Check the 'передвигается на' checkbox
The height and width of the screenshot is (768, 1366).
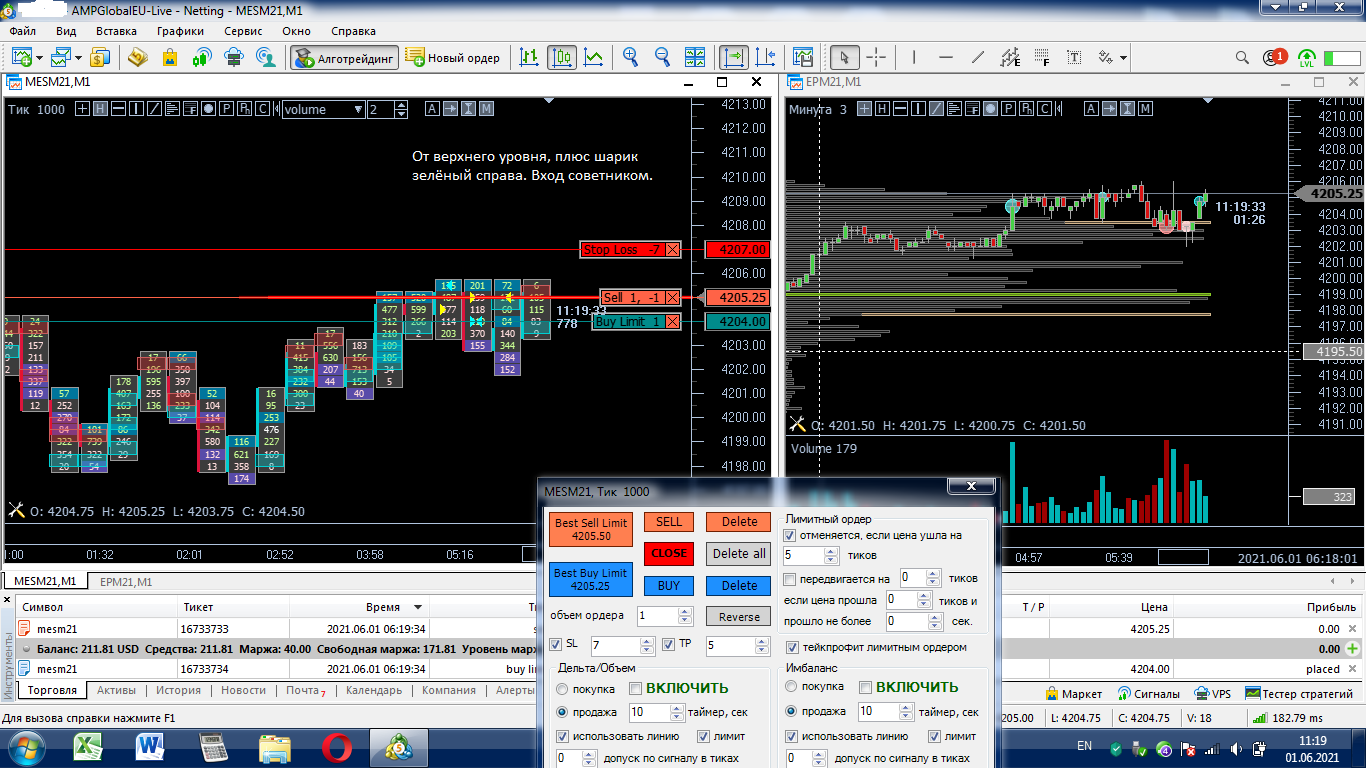(x=790, y=579)
